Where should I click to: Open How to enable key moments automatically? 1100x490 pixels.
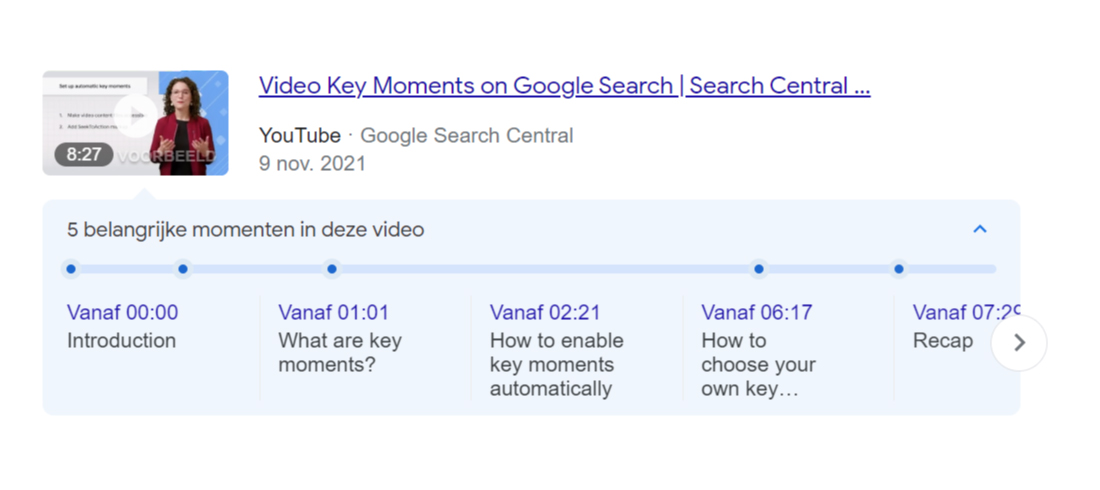[556, 365]
